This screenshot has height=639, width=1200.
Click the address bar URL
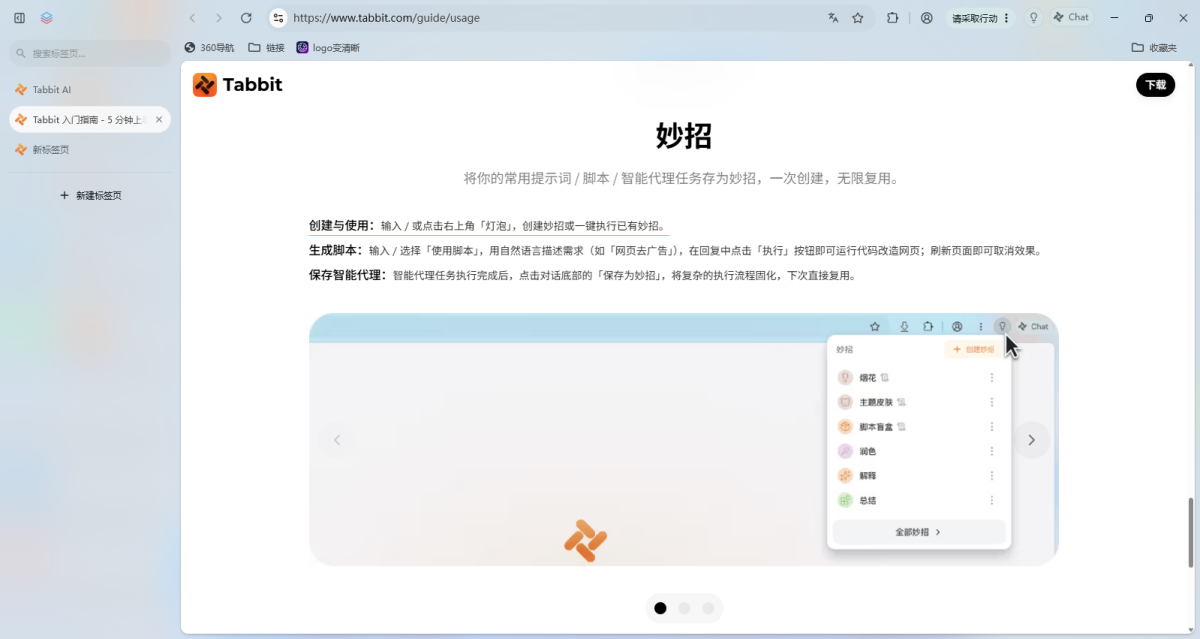(386, 18)
